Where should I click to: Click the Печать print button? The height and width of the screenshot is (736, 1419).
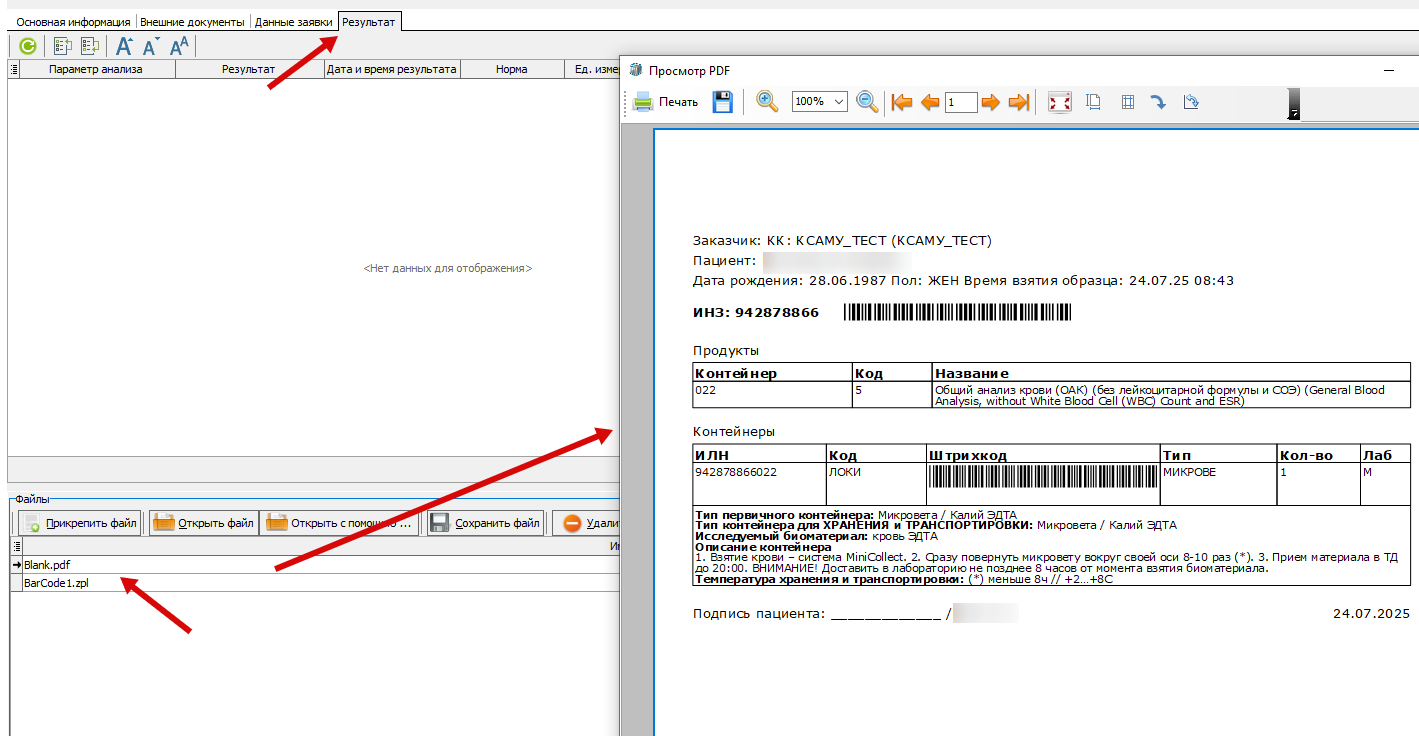(665, 102)
